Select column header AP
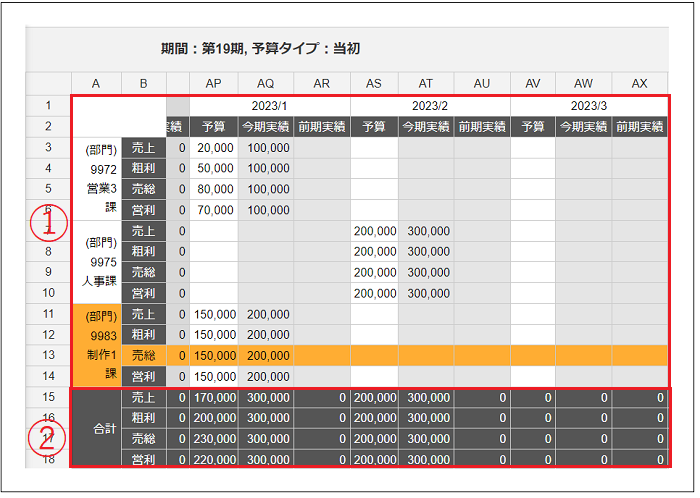700x498 pixels. pos(214,83)
